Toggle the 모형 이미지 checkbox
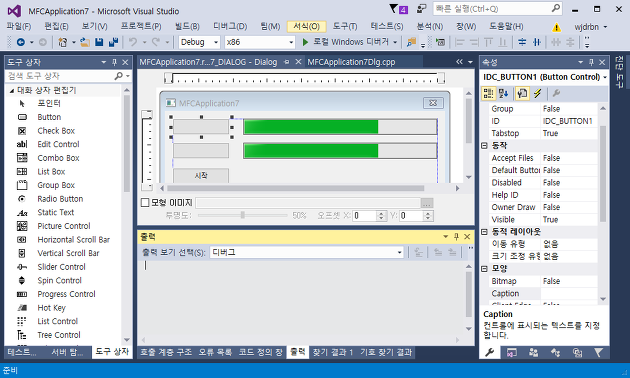Viewport: 630px width, 378px height. click(145, 203)
